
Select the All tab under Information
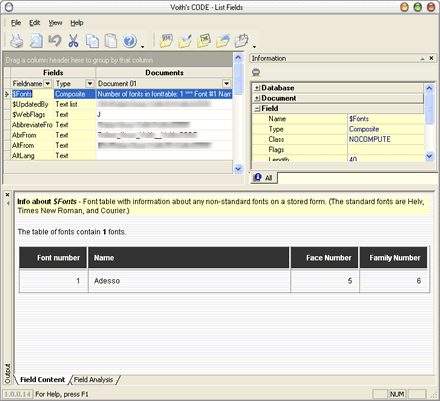pos(263,178)
